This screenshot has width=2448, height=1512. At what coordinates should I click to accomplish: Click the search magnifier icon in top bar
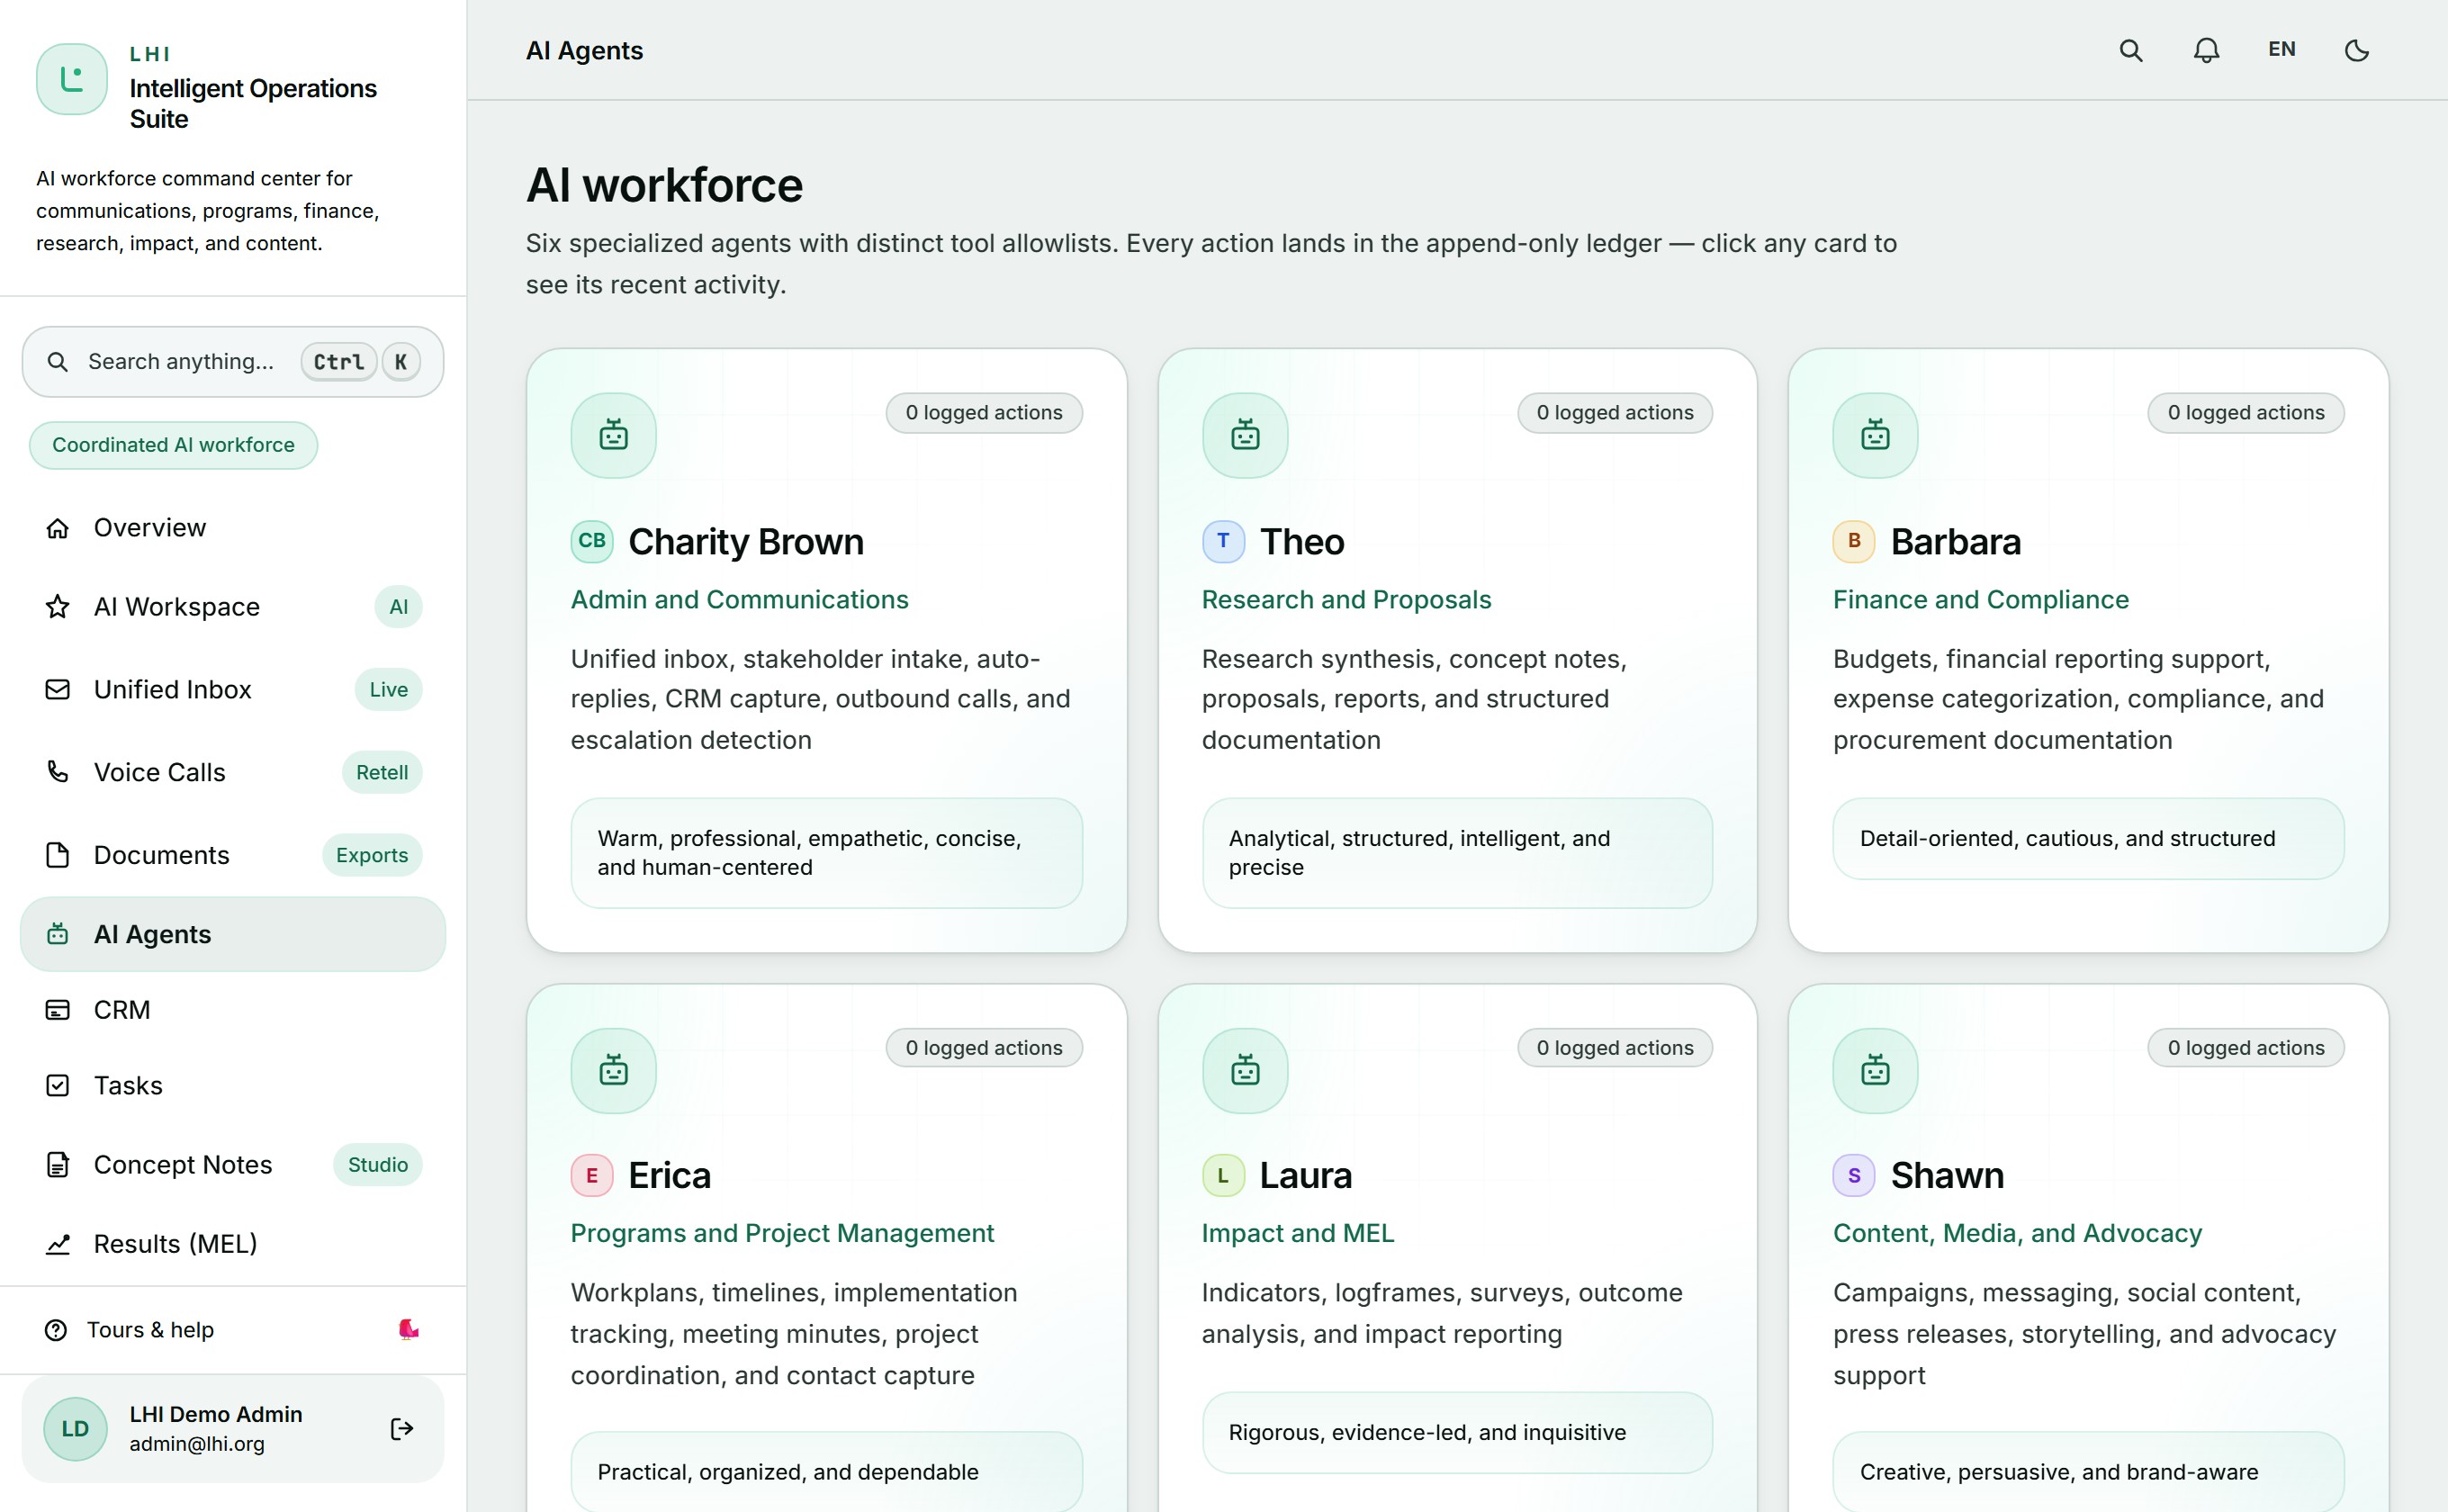(x=2131, y=50)
